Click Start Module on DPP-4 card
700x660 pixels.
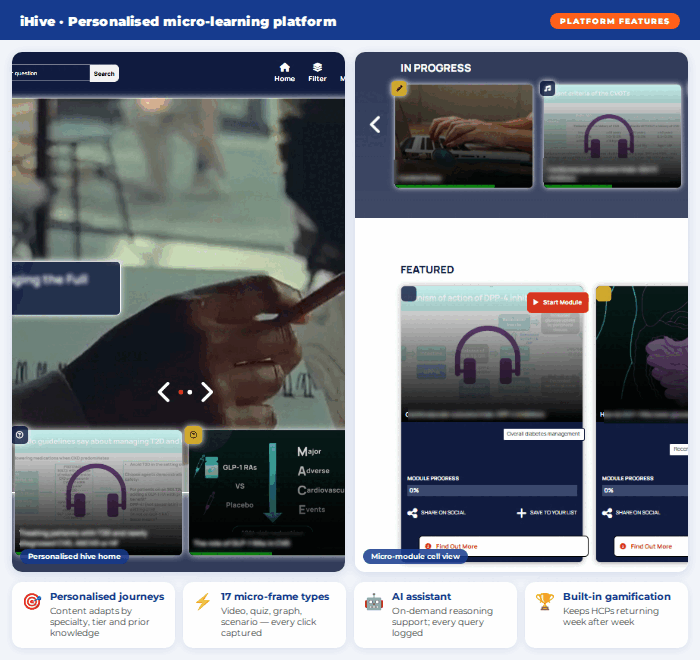(558, 302)
